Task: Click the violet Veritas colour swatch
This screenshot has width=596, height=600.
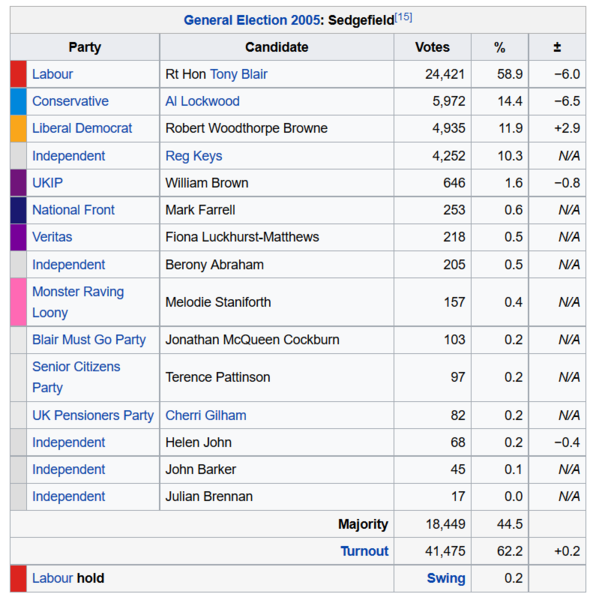Action: (x=18, y=237)
